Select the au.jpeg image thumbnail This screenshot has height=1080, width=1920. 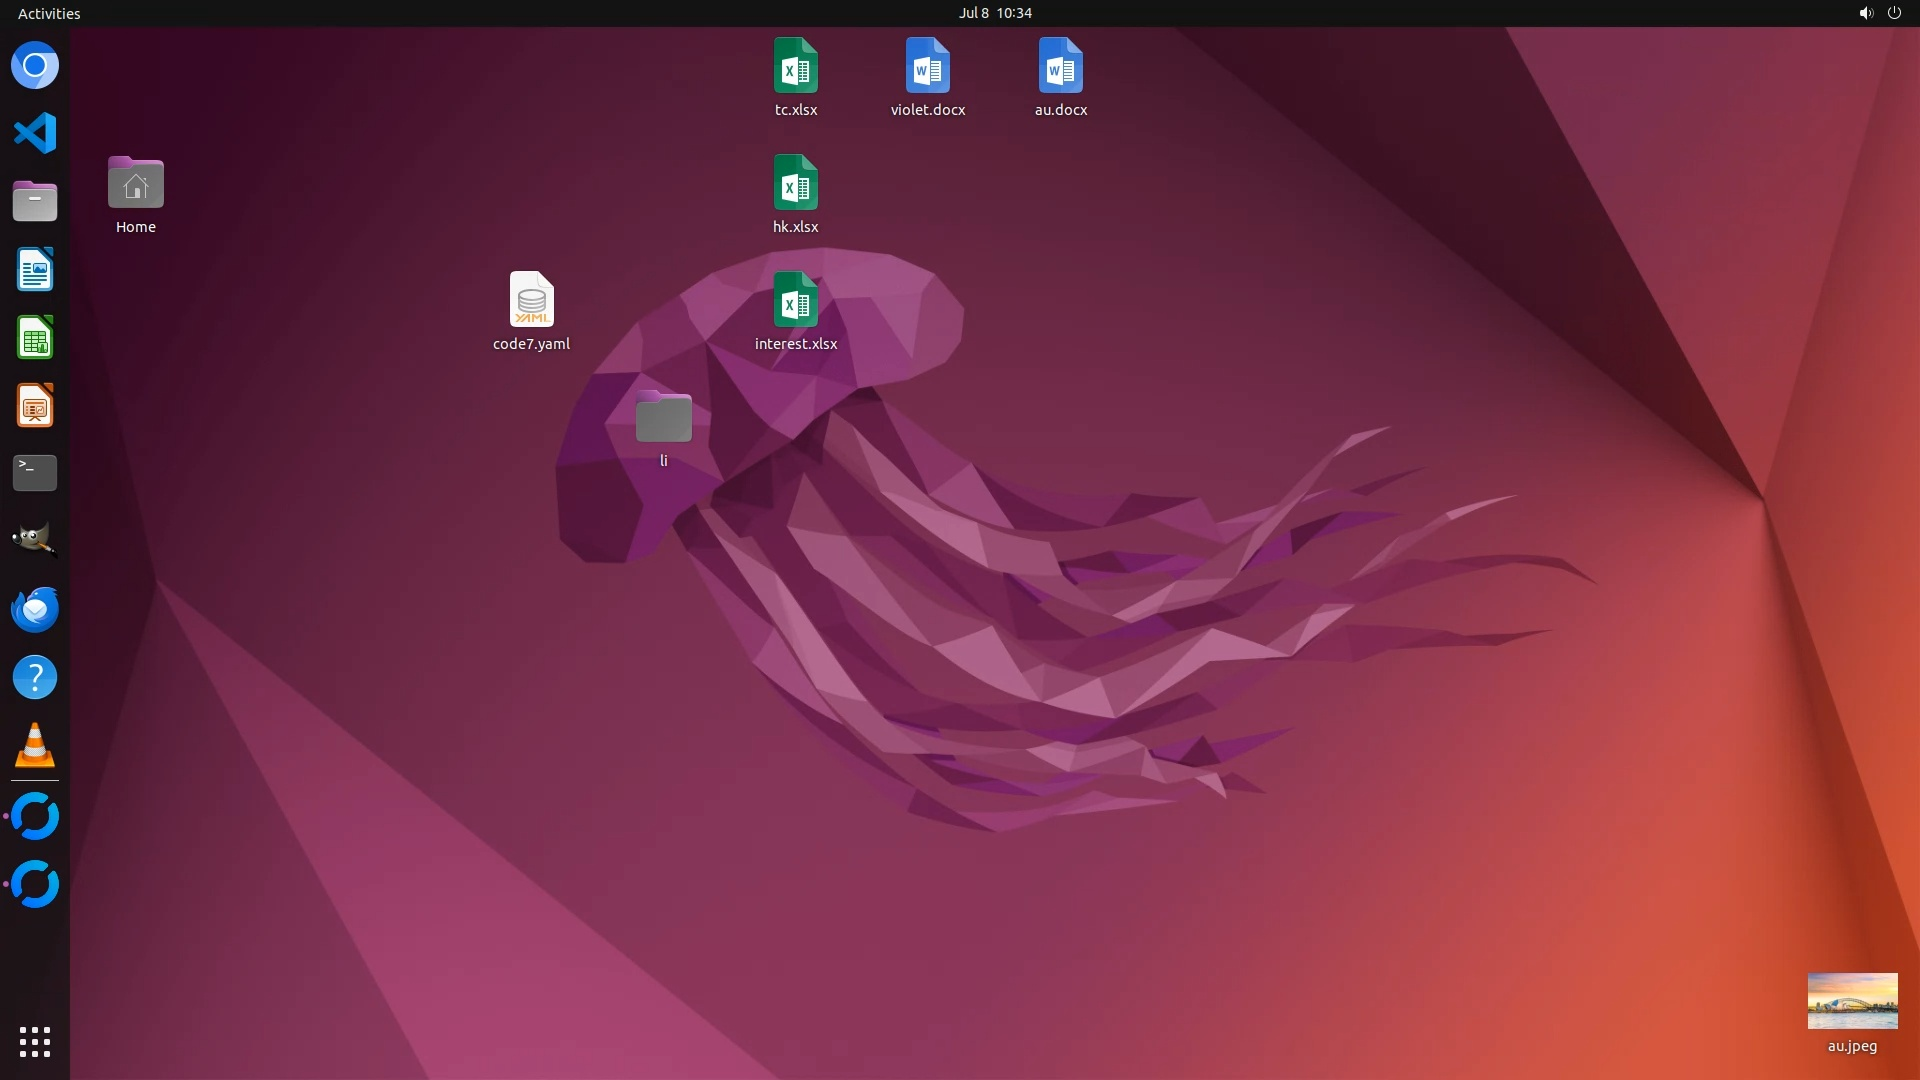(x=1852, y=1001)
